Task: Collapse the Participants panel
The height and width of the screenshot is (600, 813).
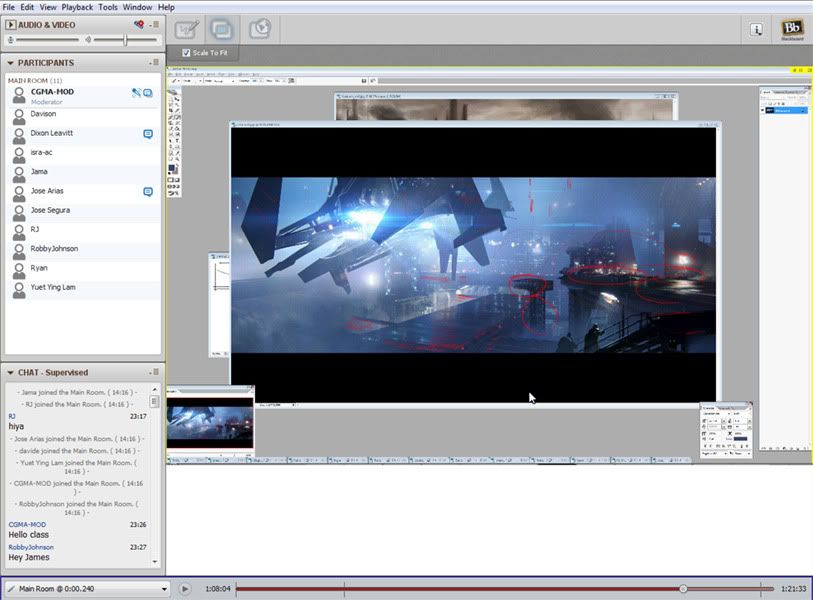Action: (x=10, y=63)
